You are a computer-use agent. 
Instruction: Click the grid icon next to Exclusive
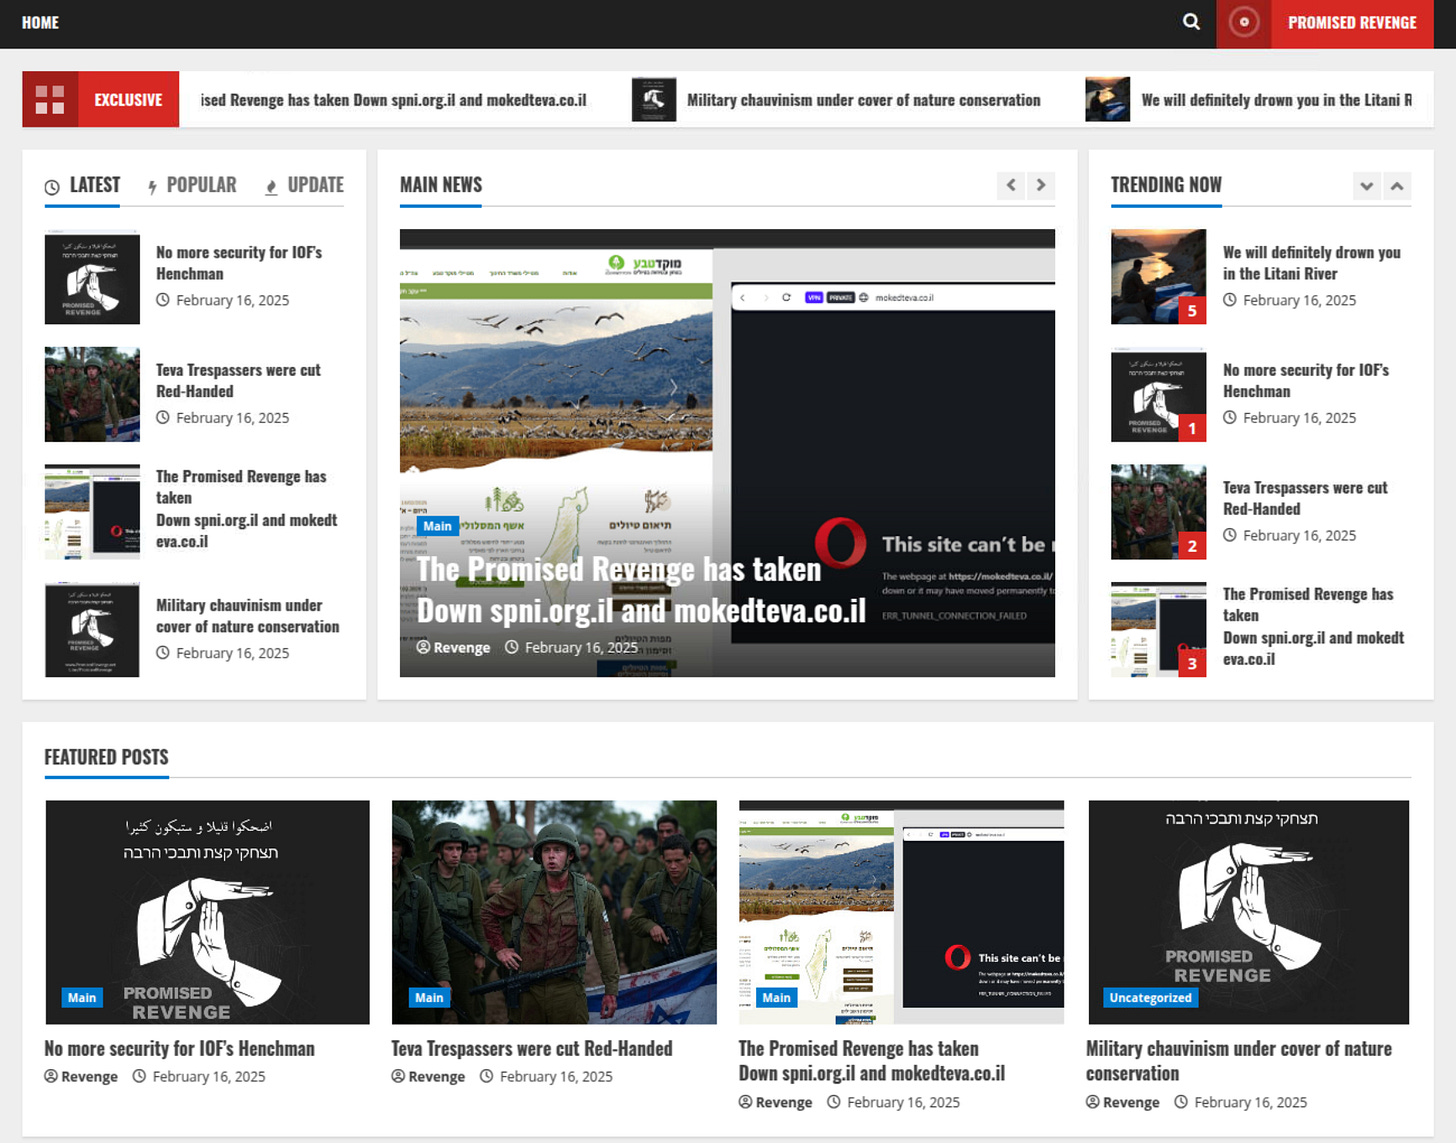coord(50,99)
